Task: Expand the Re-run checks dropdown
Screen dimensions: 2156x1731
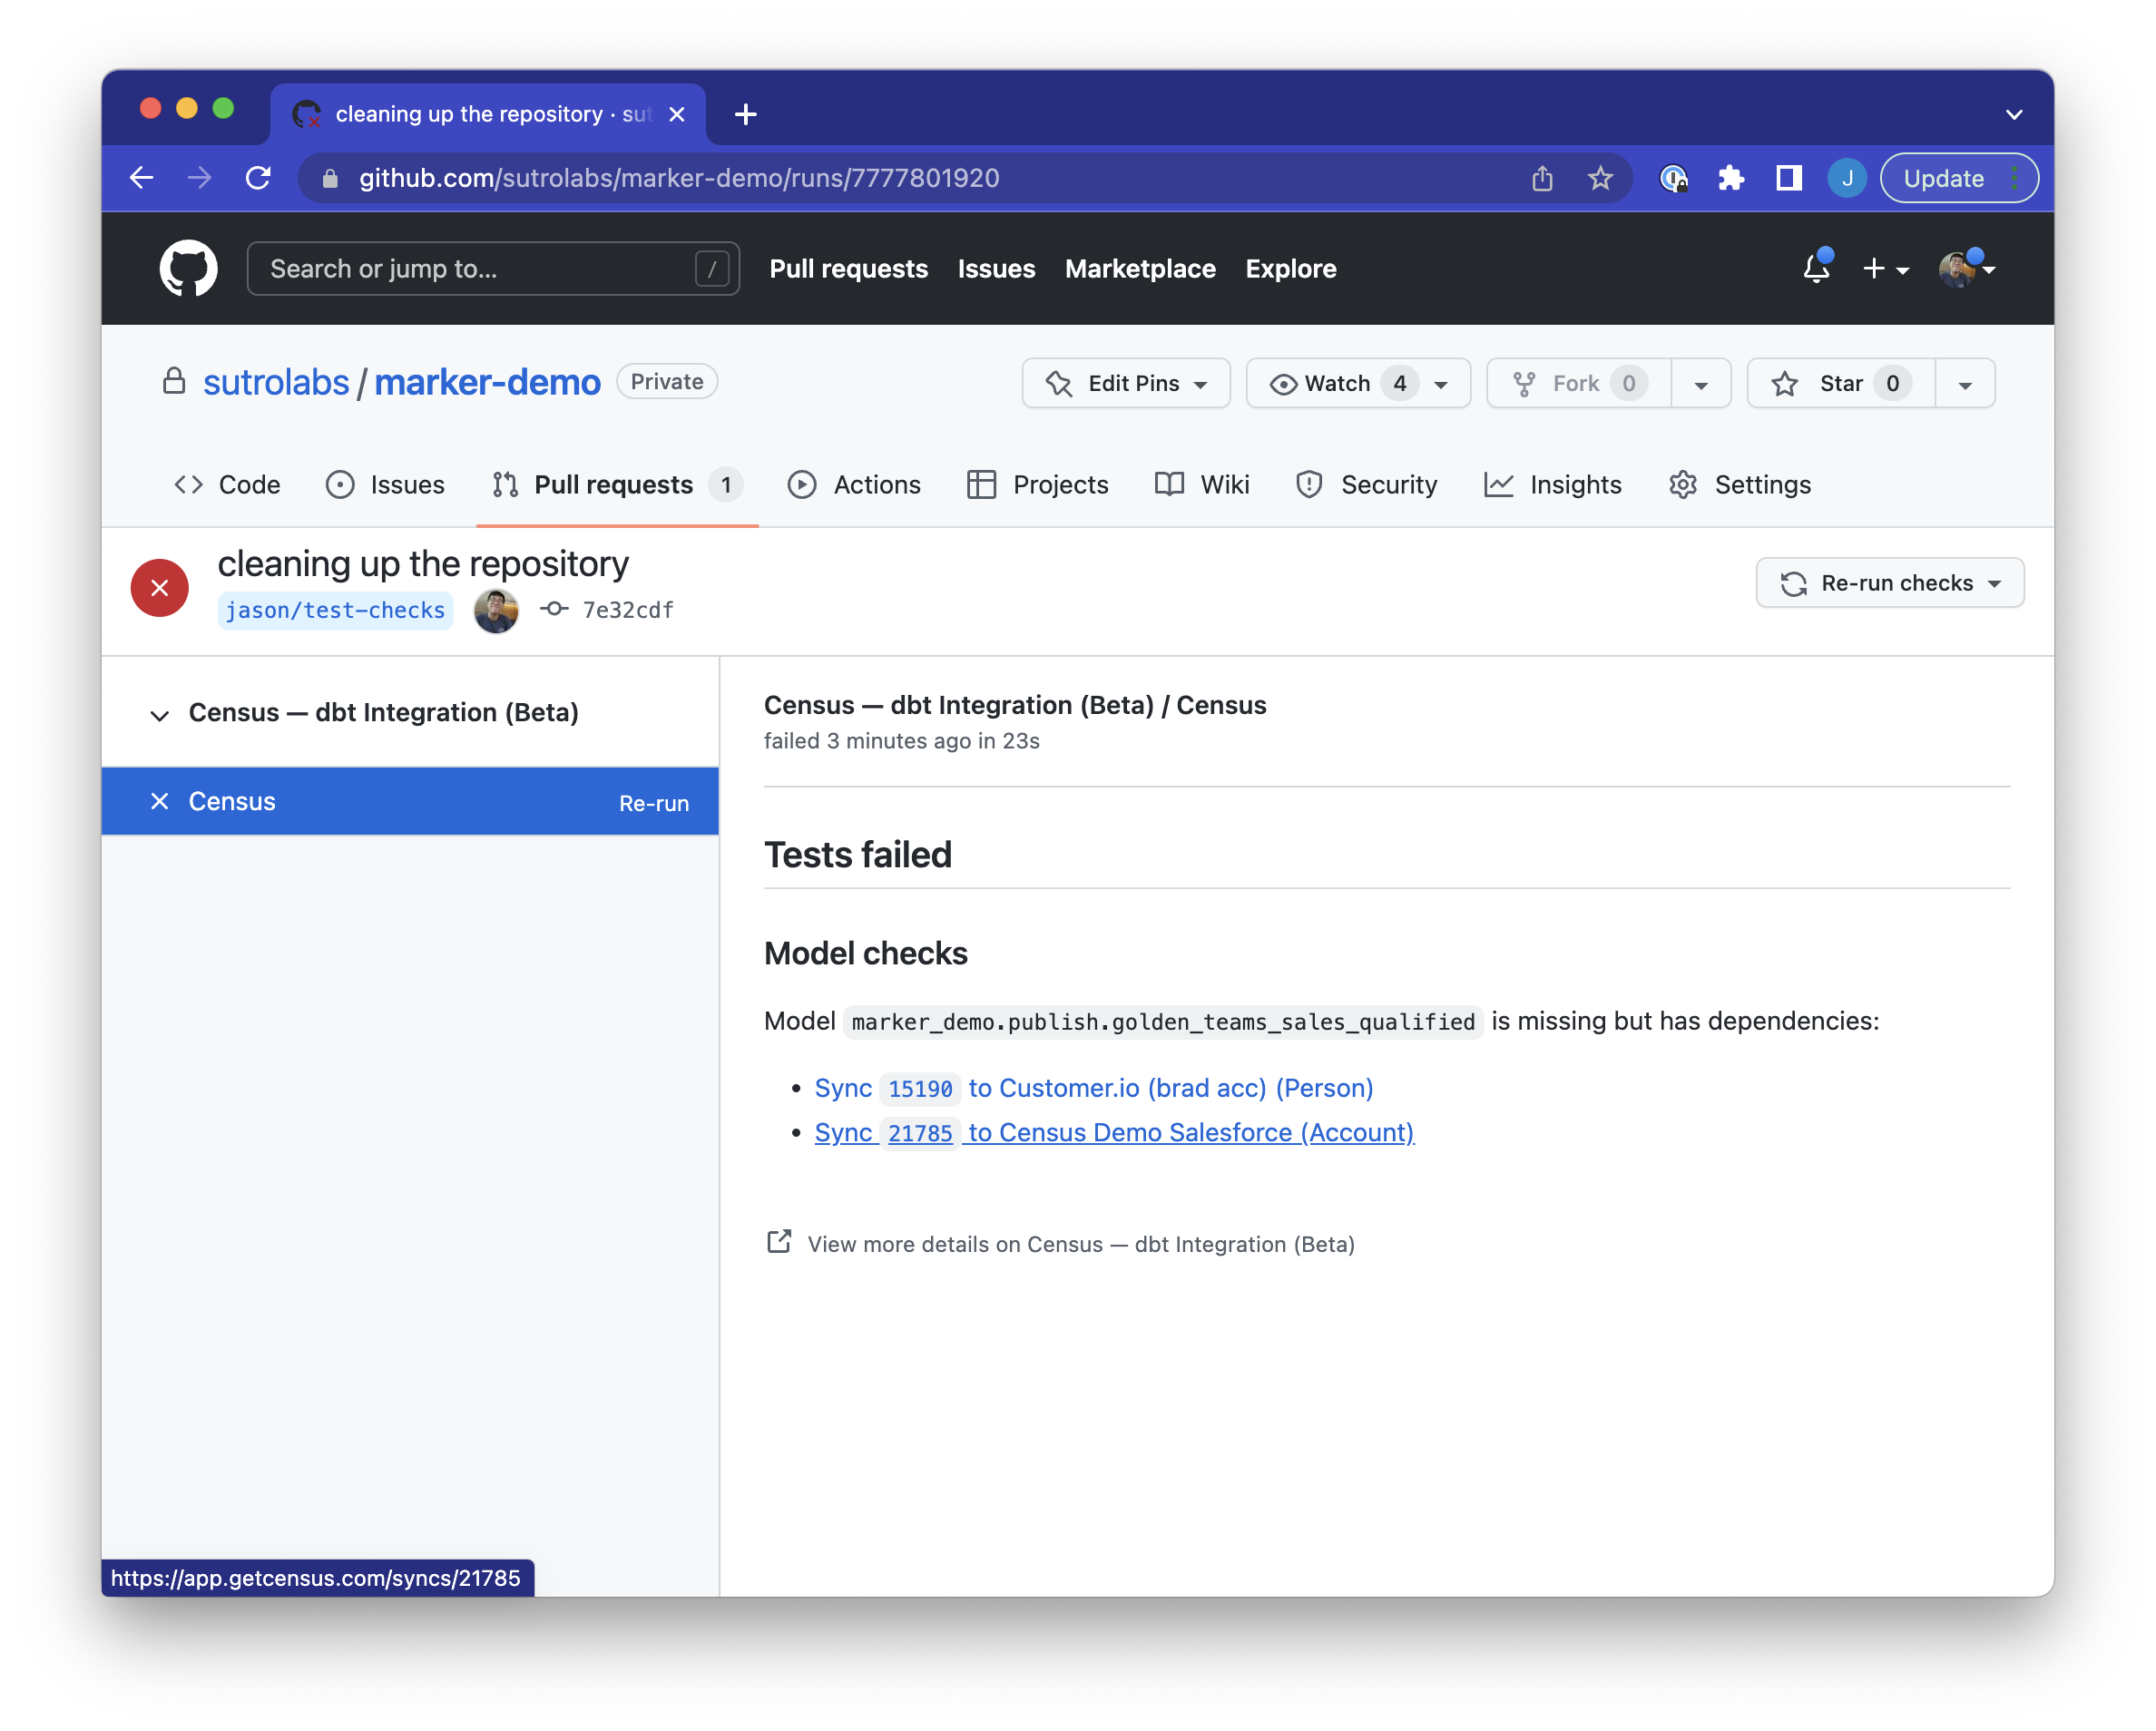Action: tap(1890, 583)
